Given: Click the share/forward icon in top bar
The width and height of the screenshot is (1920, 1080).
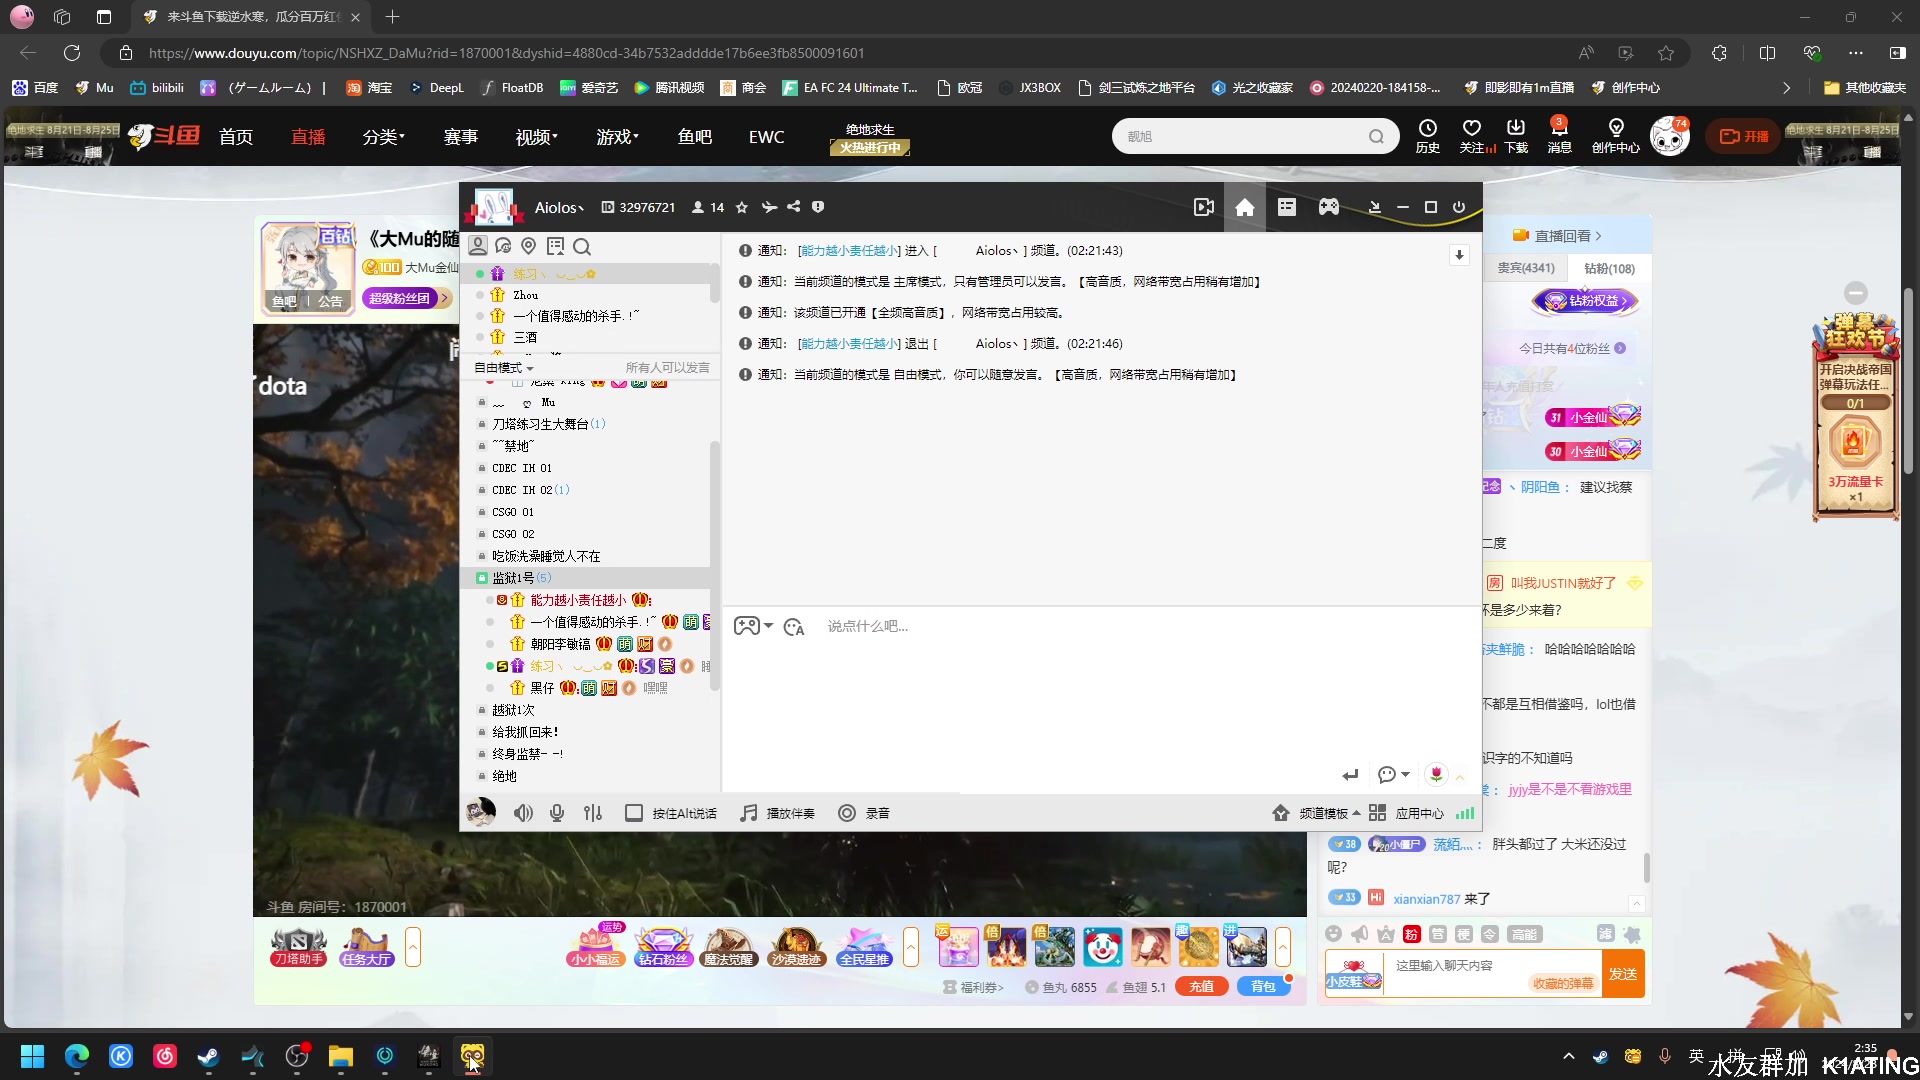Looking at the screenshot, I should point(793,207).
